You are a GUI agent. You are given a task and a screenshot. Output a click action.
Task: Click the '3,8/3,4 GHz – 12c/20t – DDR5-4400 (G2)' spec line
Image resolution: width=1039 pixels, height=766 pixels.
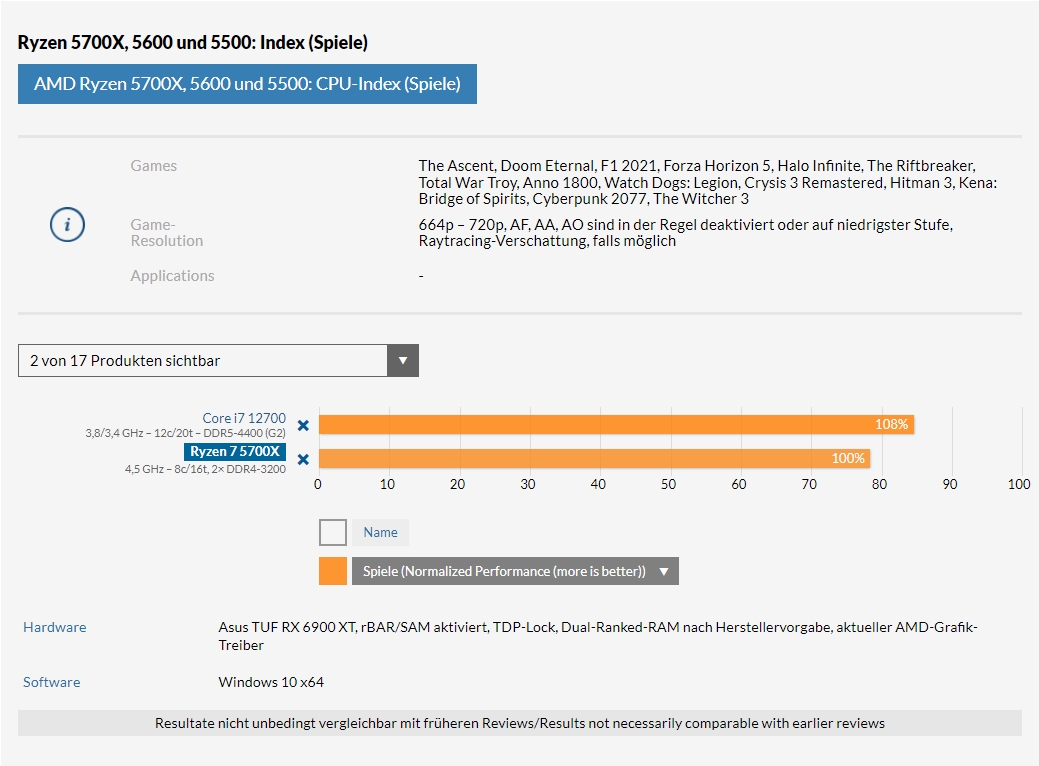(x=186, y=433)
